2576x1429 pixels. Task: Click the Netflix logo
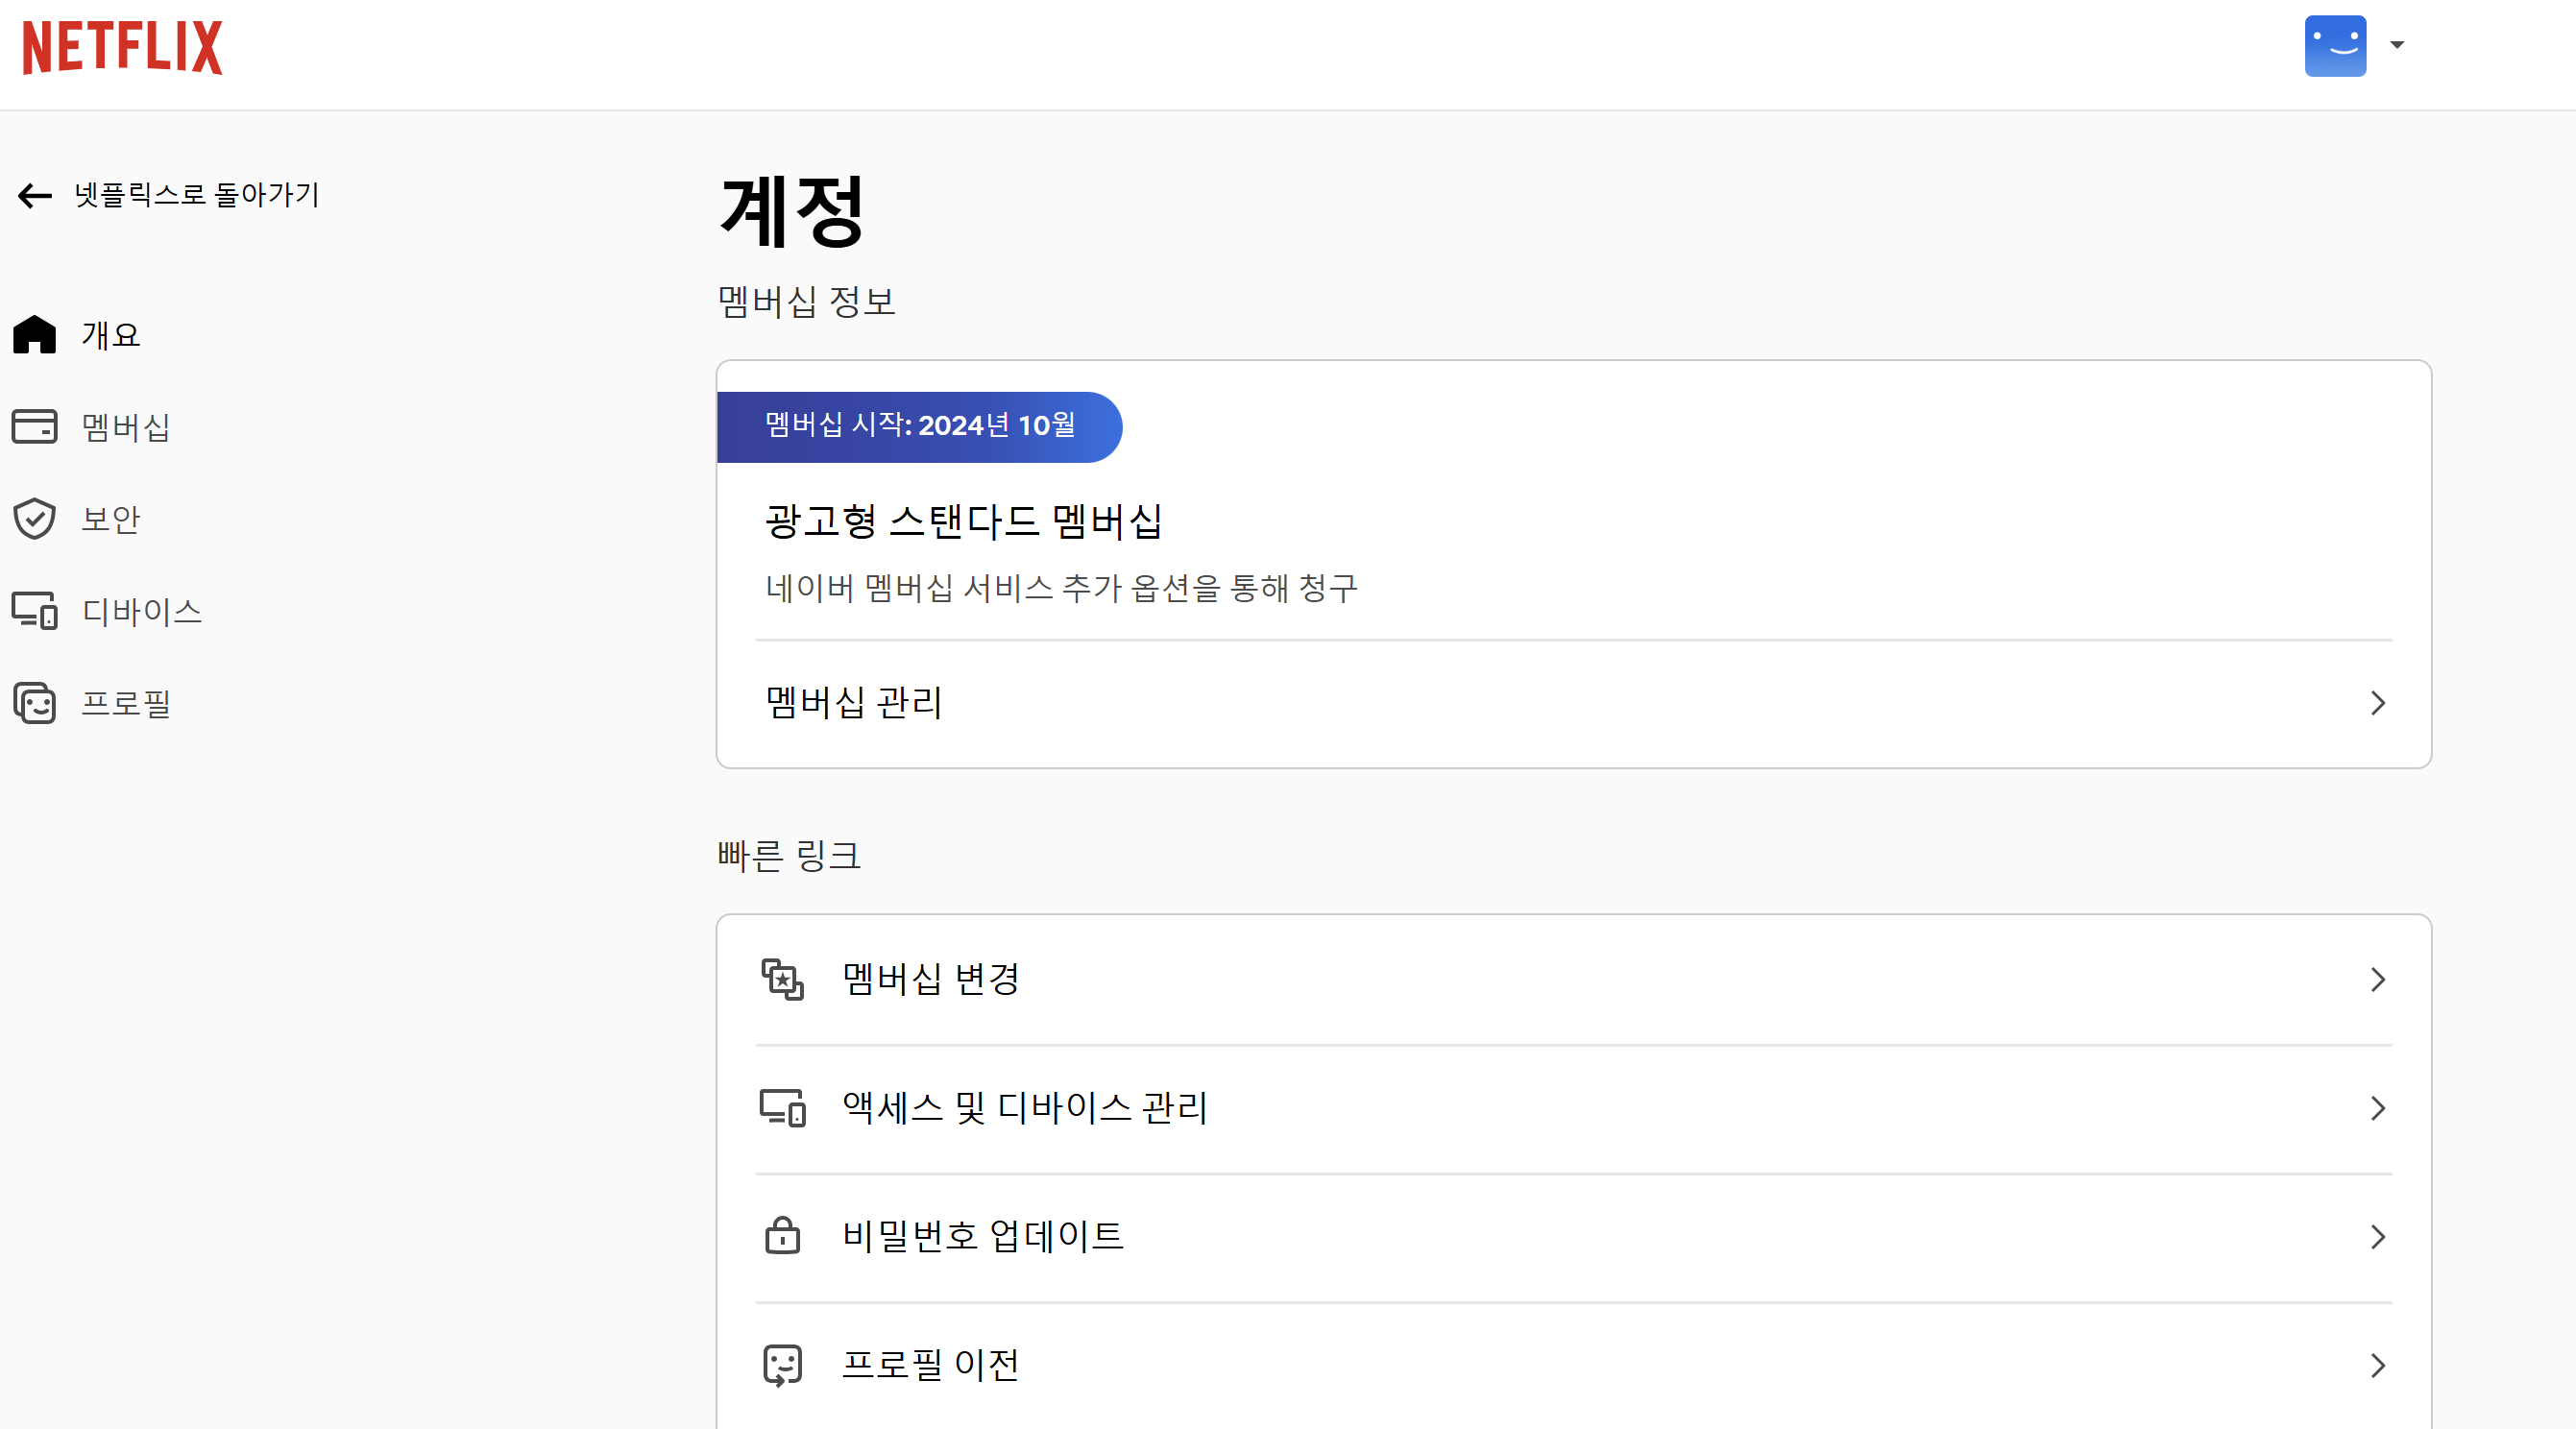120,45
